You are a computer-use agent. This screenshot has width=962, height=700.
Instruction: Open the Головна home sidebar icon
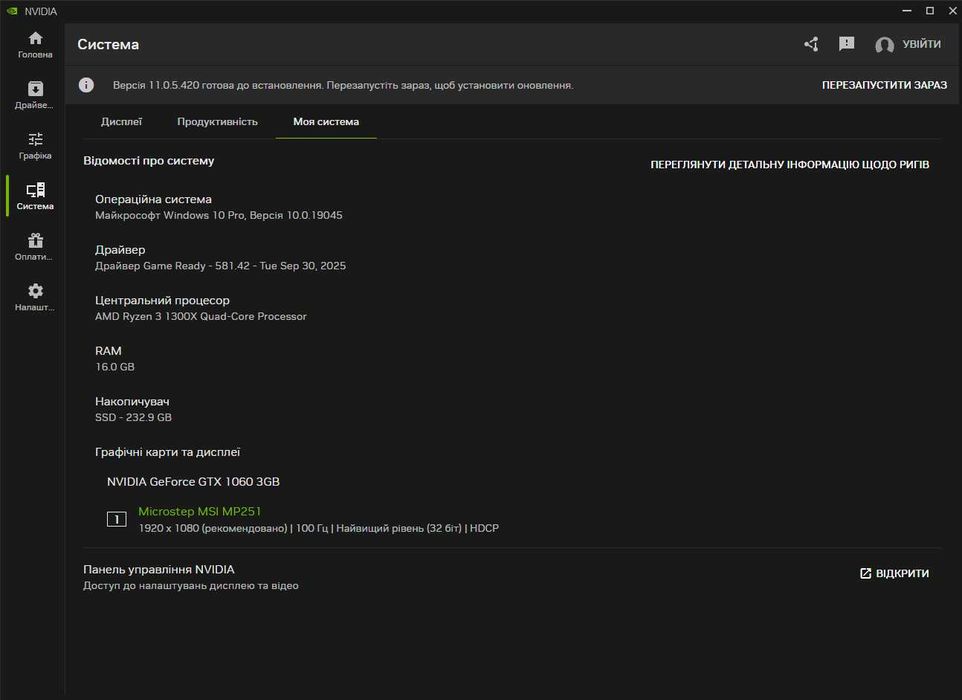(35, 44)
